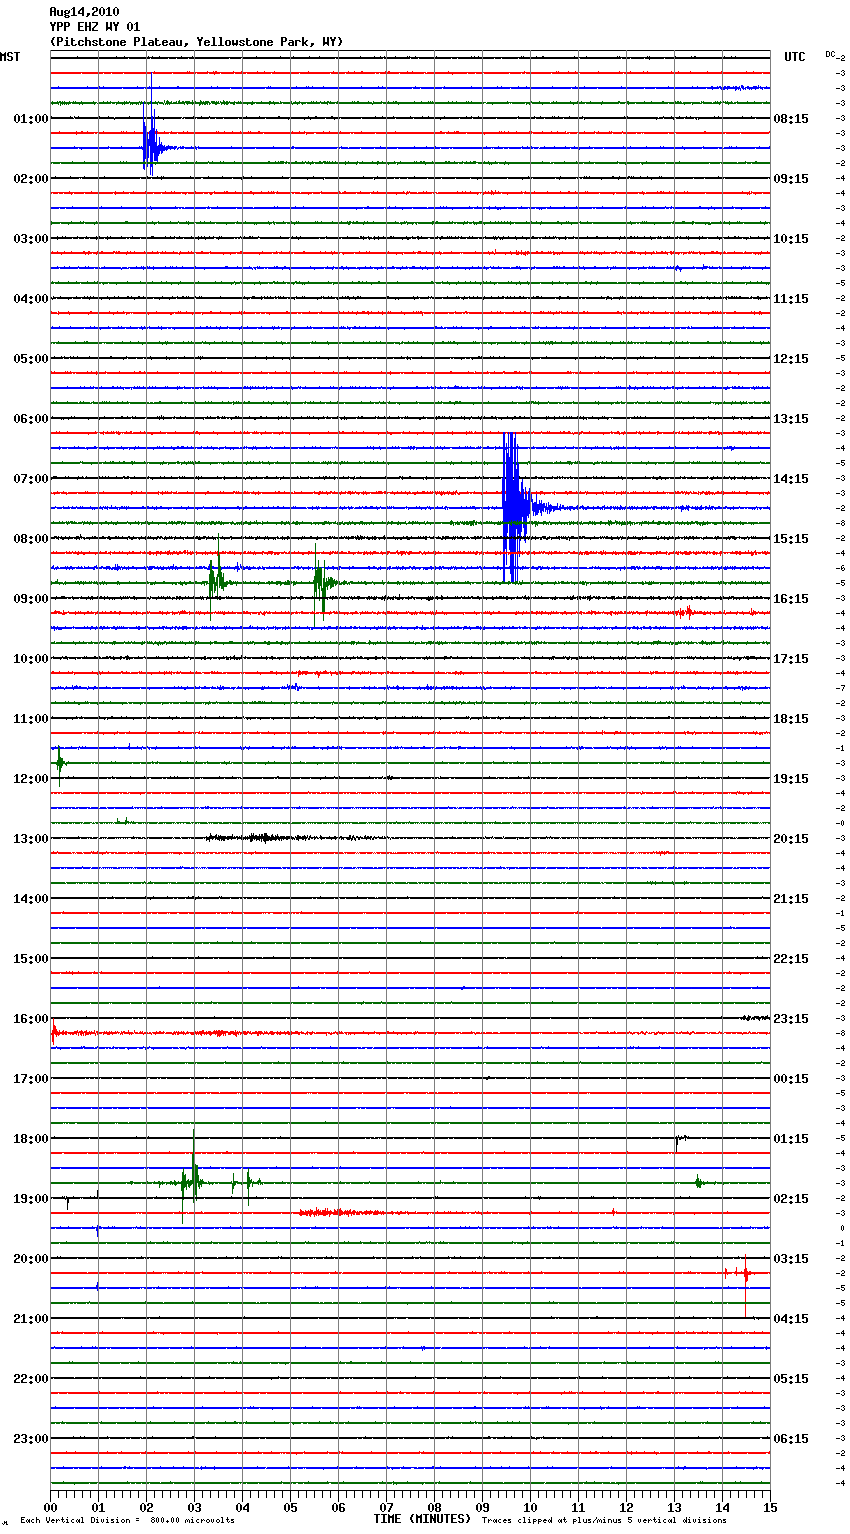Click the 07:00 MST time label
Screen dimensions: 850x1534
(31, 479)
